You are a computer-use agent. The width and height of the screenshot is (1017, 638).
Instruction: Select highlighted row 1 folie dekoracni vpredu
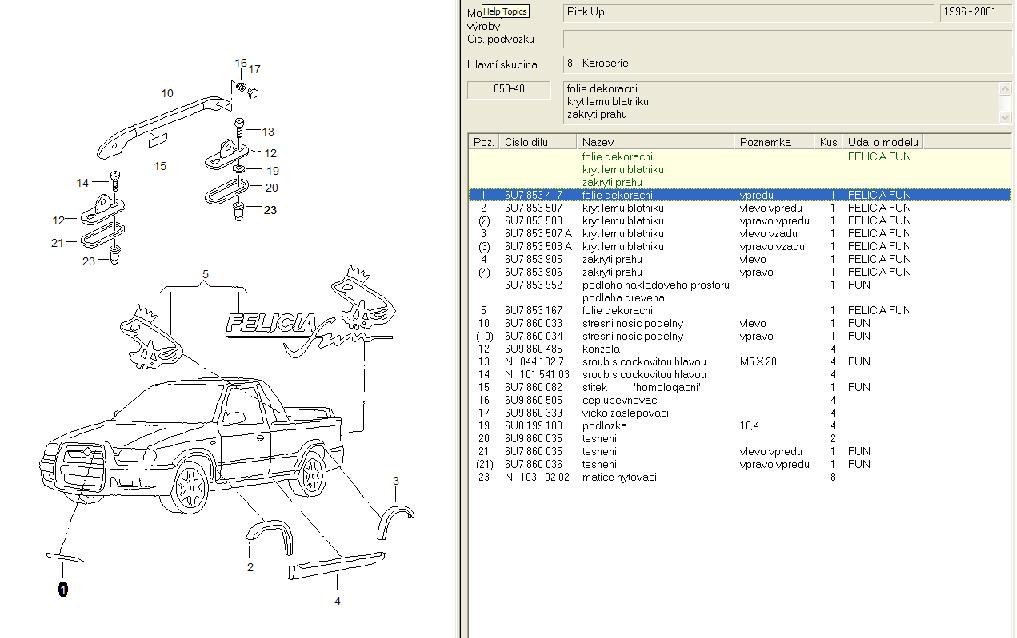click(739, 195)
